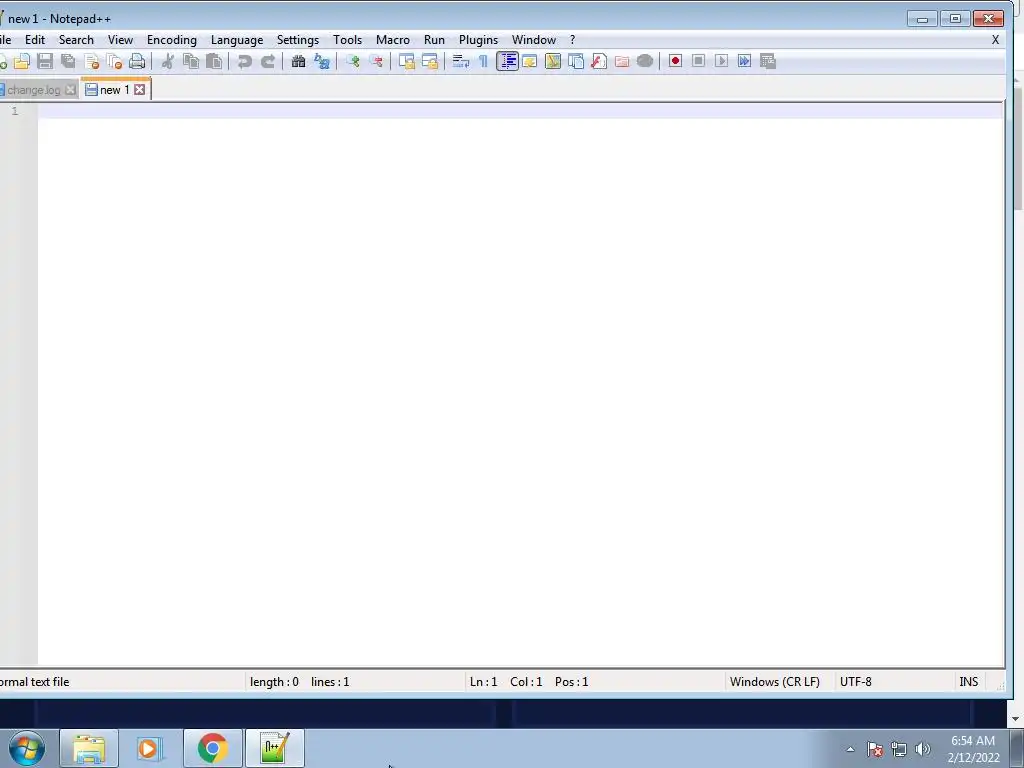Open the Replace dialog icon
Viewport: 1024px width, 768px height.
point(321,61)
